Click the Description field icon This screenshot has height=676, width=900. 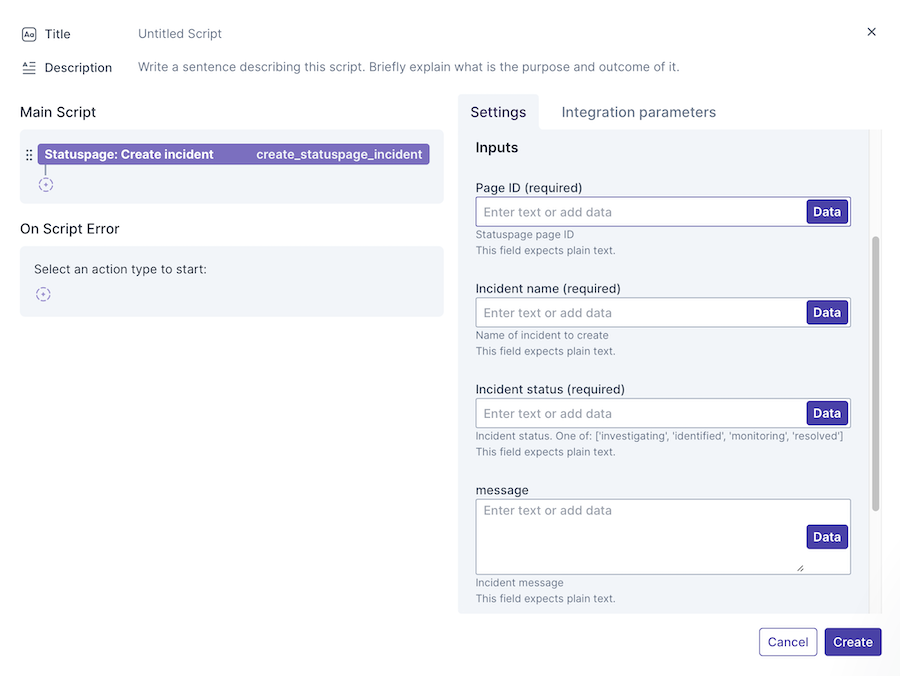(x=29, y=68)
